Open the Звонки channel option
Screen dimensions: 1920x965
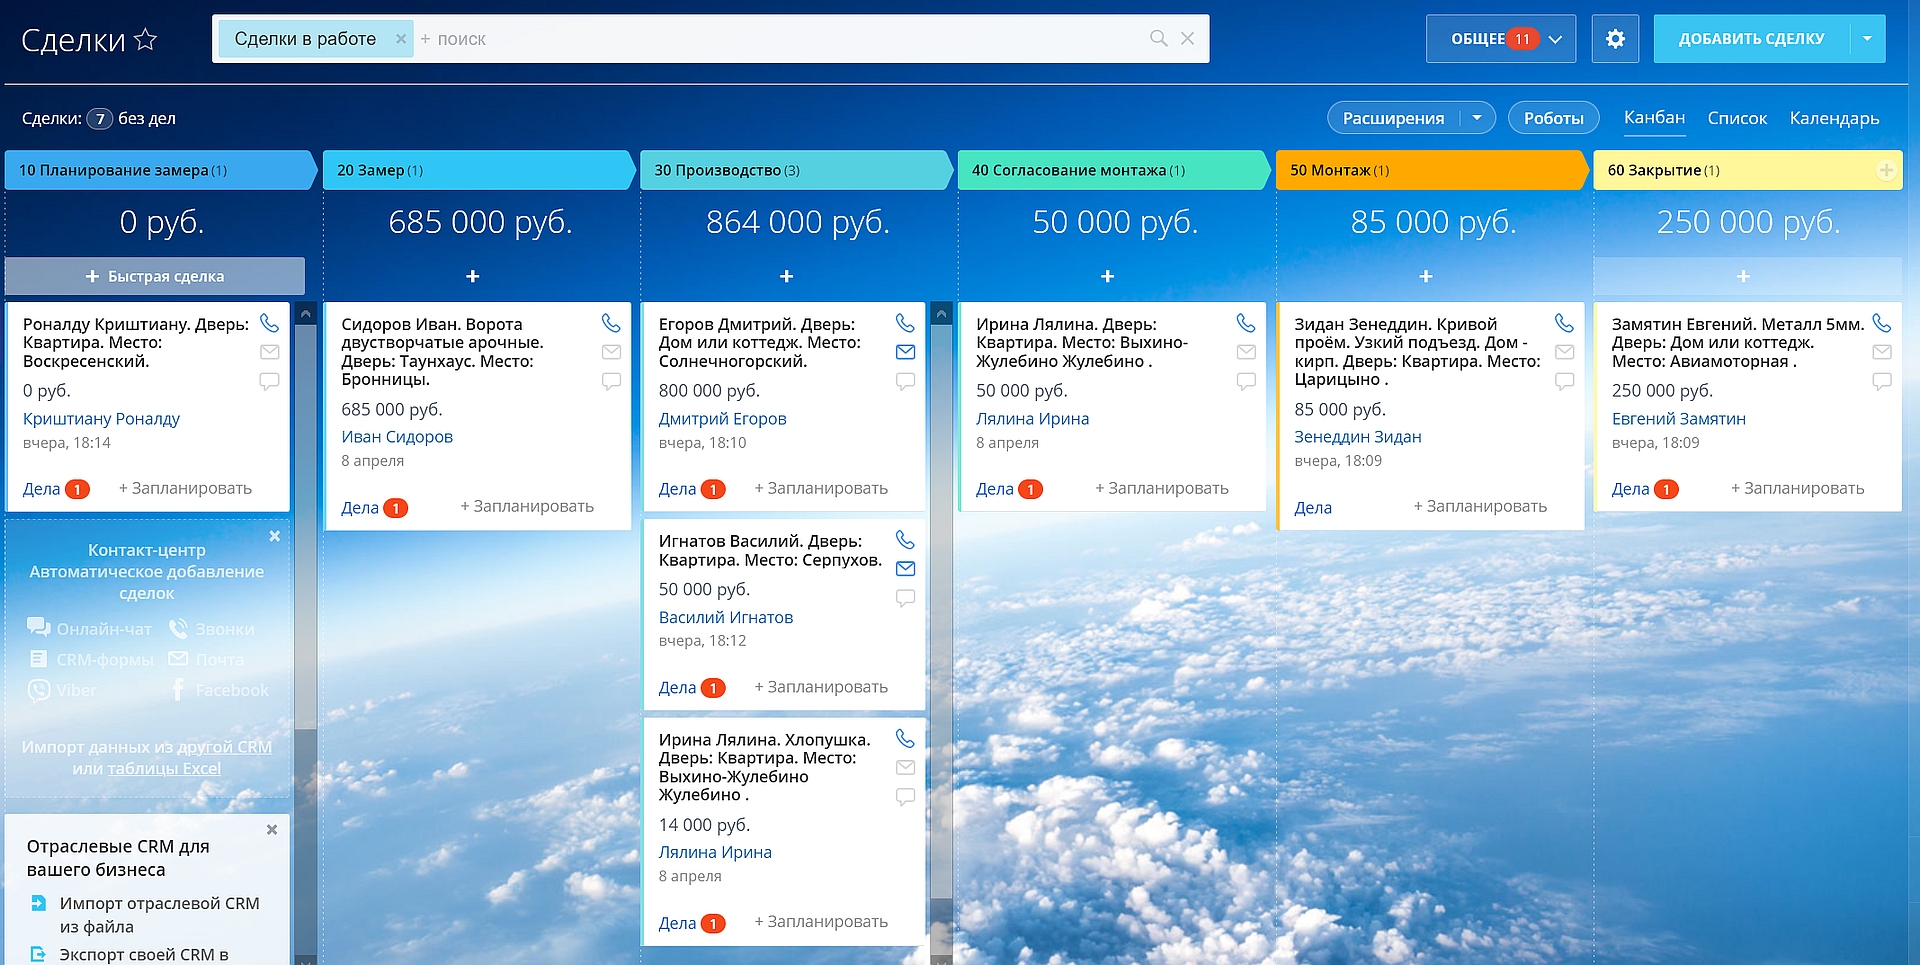(x=212, y=629)
